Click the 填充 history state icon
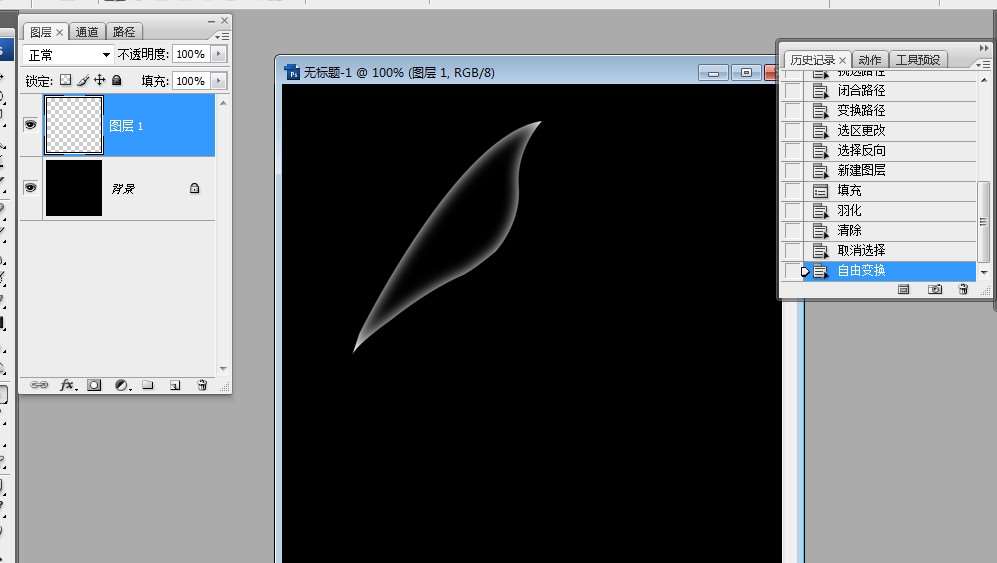The height and width of the screenshot is (563, 997). (x=821, y=190)
